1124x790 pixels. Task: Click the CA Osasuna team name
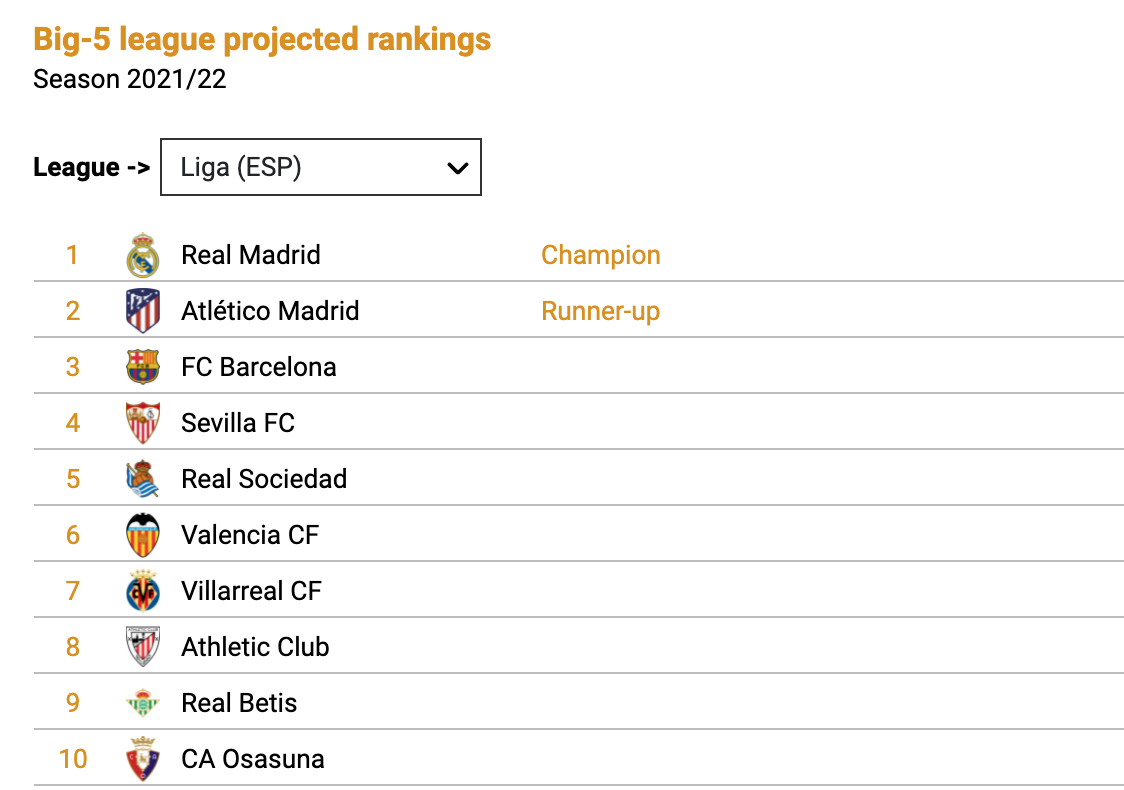pos(253,759)
